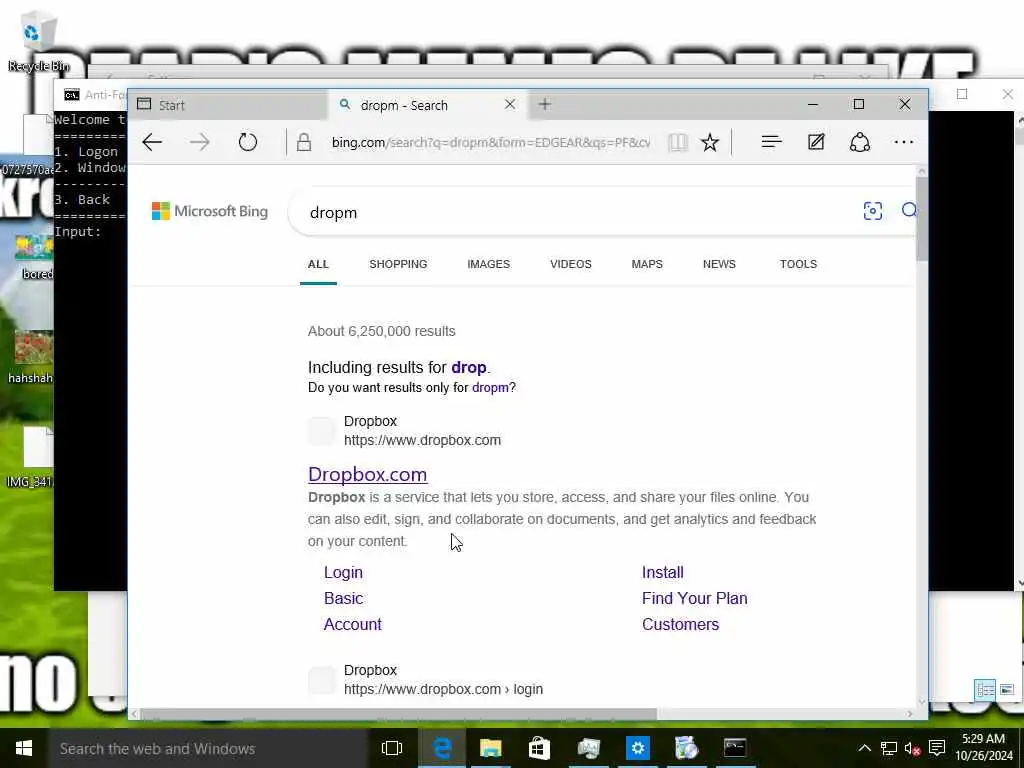This screenshot has width=1024, height=768.
Task: Click the visual search camera icon
Action: pos(872,211)
